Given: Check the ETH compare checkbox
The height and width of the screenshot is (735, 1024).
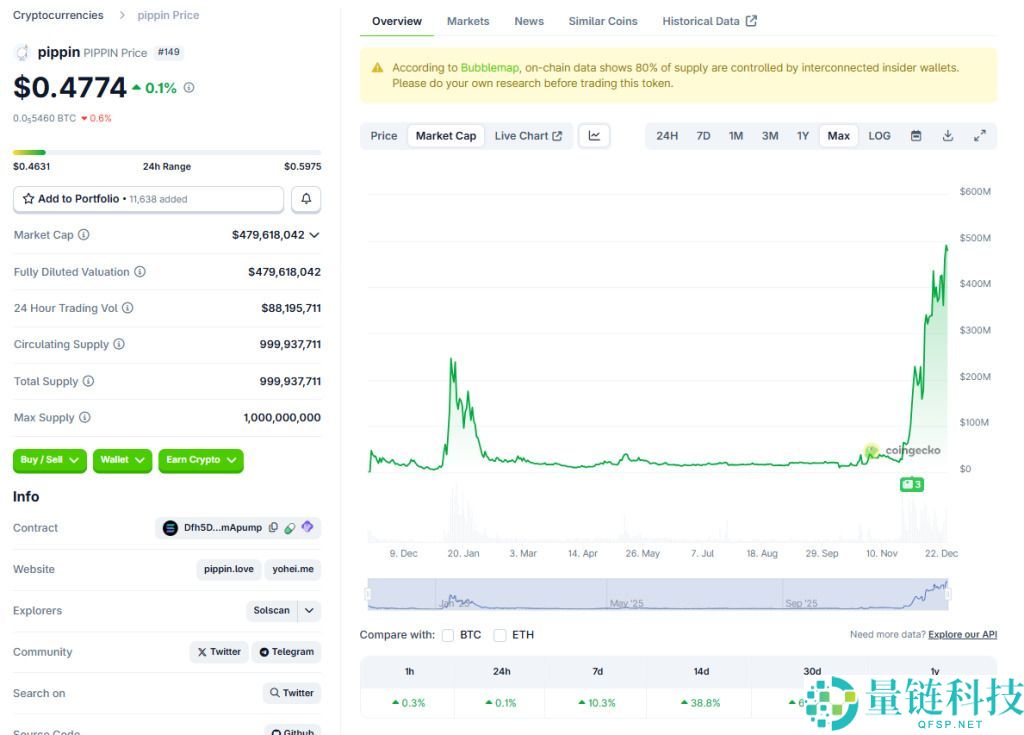Looking at the screenshot, I should coord(500,635).
